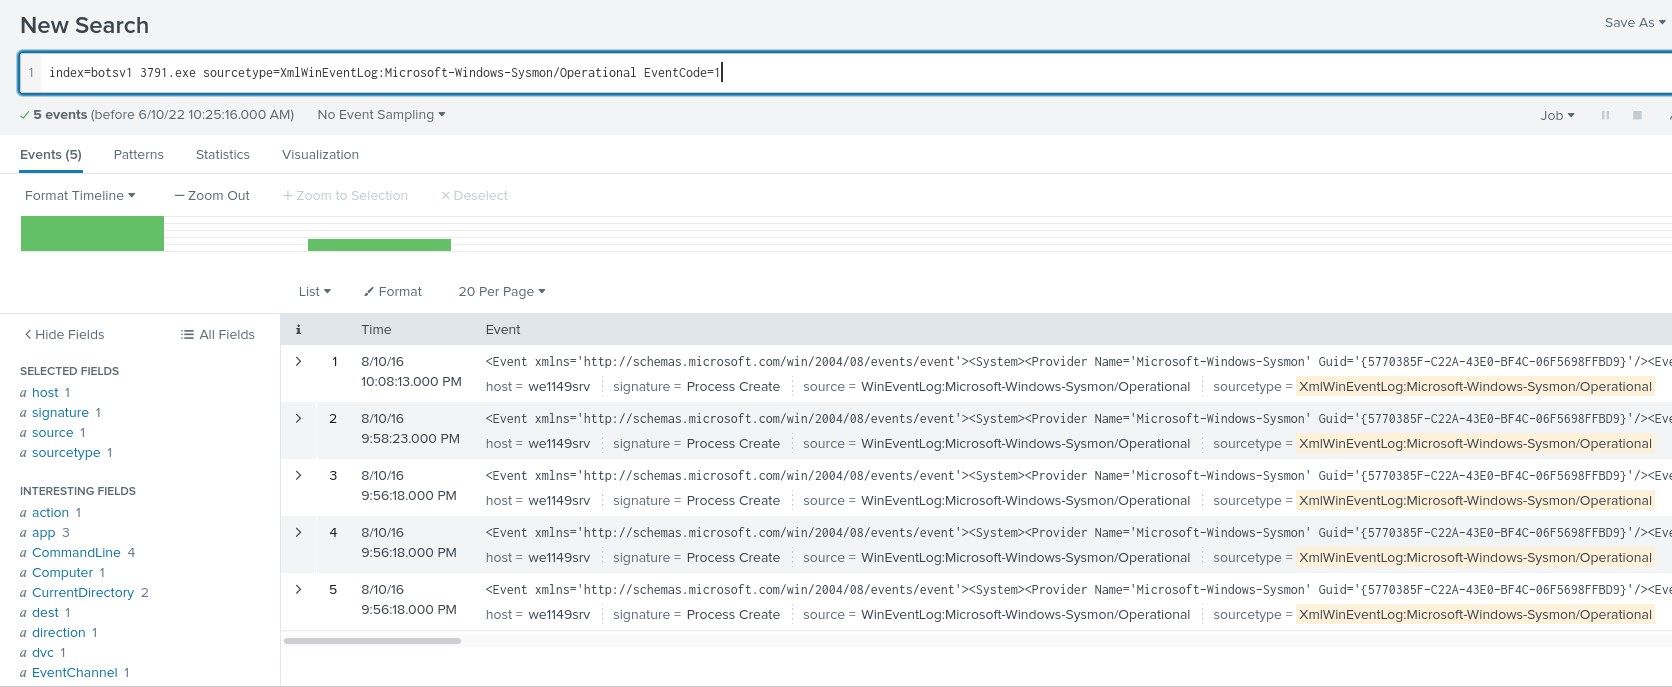The image size is (1672, 687).
Task: Click the info column header icon
Action: (x=298, y=329)
